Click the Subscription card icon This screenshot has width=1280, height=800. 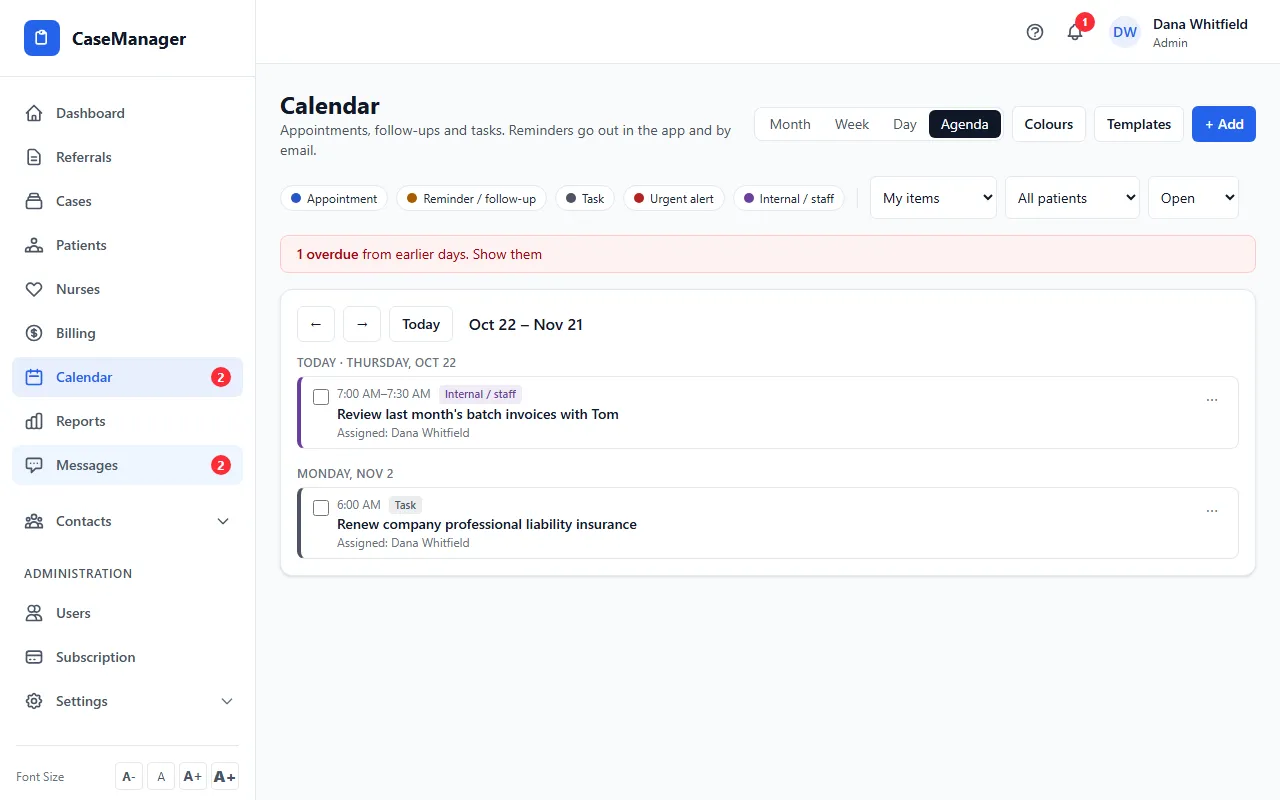[x=34, y=657]
